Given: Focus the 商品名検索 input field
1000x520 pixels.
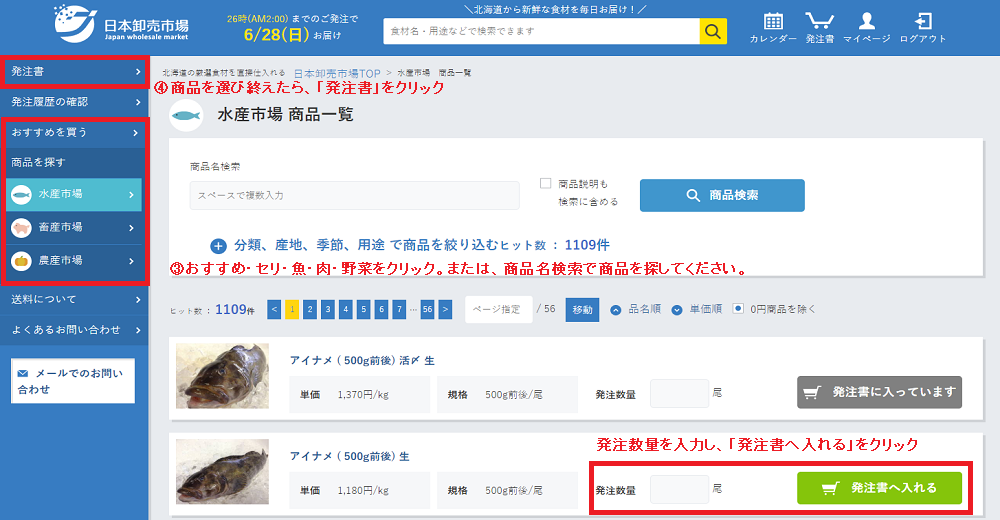Looking at the screenshot, I should click(355, 195).
